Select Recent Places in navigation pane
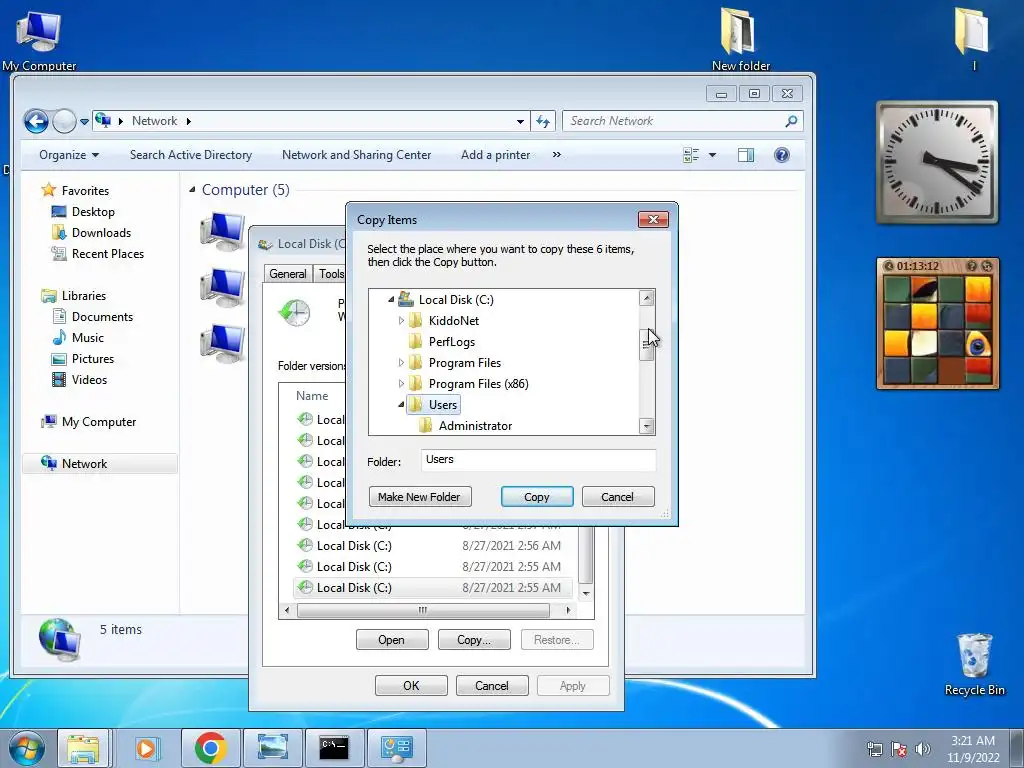Viewport: 1024px width, 768px height. tap(108, 253)
